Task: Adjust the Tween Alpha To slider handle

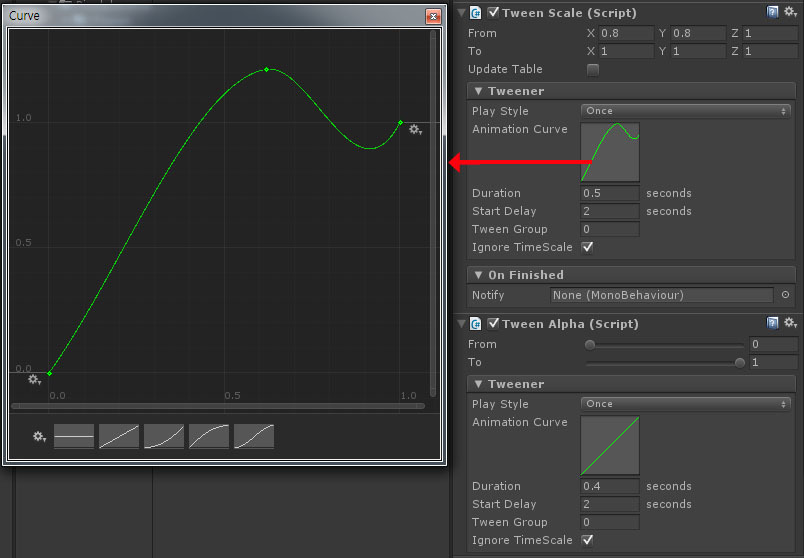Action: (739, 363)
